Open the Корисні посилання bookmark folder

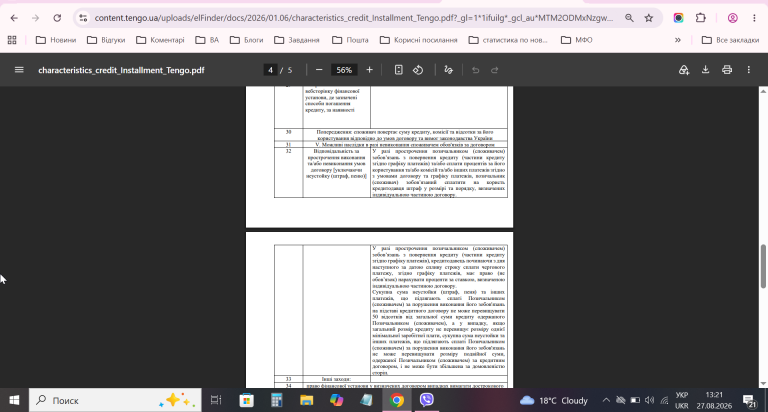419,40
